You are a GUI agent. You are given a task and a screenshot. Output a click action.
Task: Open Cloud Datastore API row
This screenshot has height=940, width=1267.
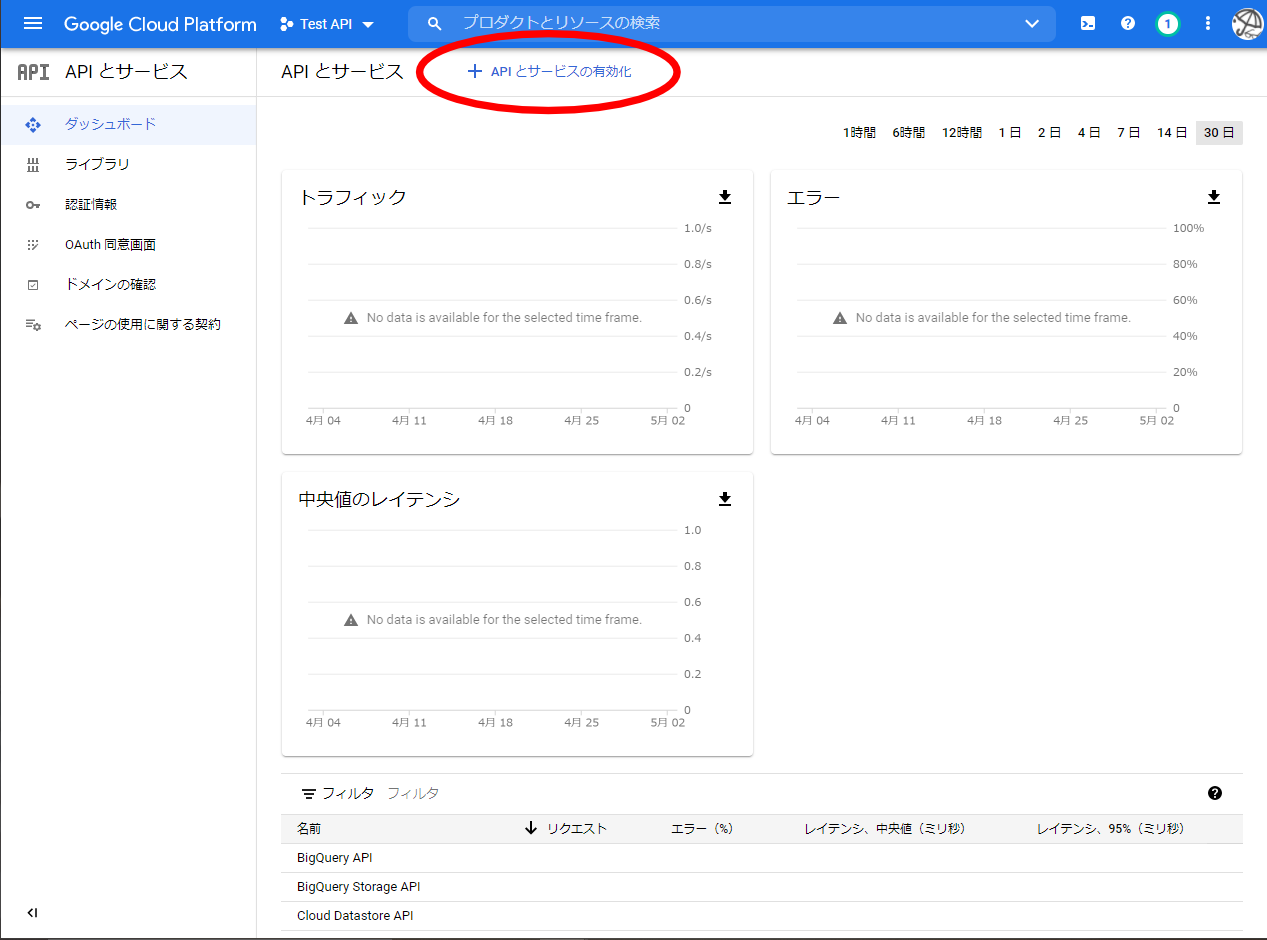click(762, 916)
